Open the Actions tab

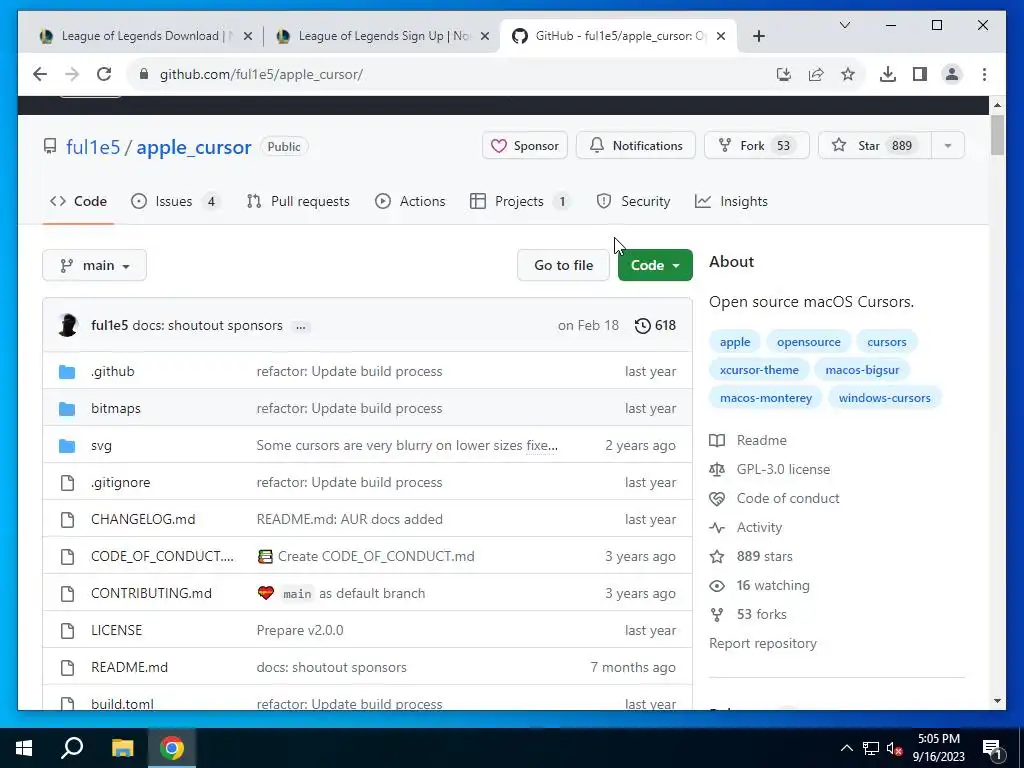pos(410,201)
